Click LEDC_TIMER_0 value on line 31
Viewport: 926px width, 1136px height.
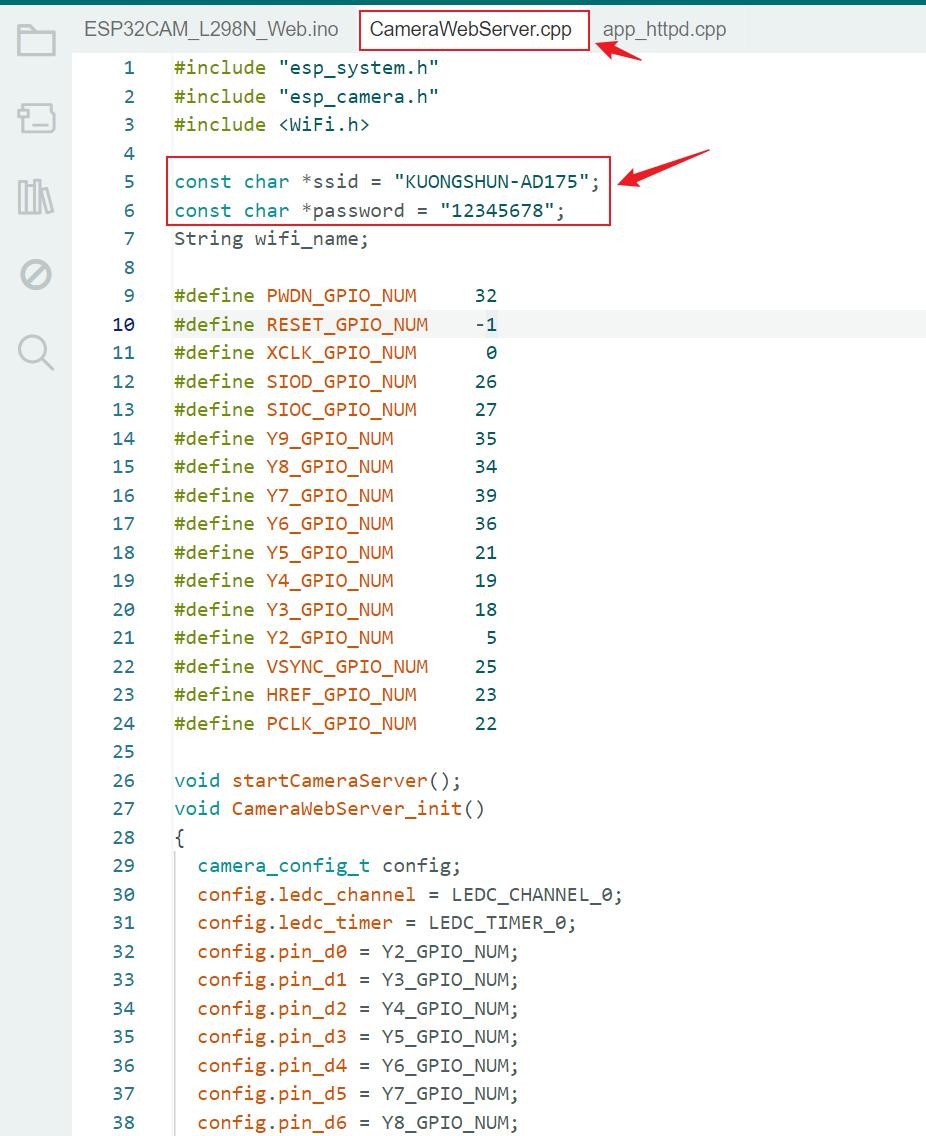(496, 923)
